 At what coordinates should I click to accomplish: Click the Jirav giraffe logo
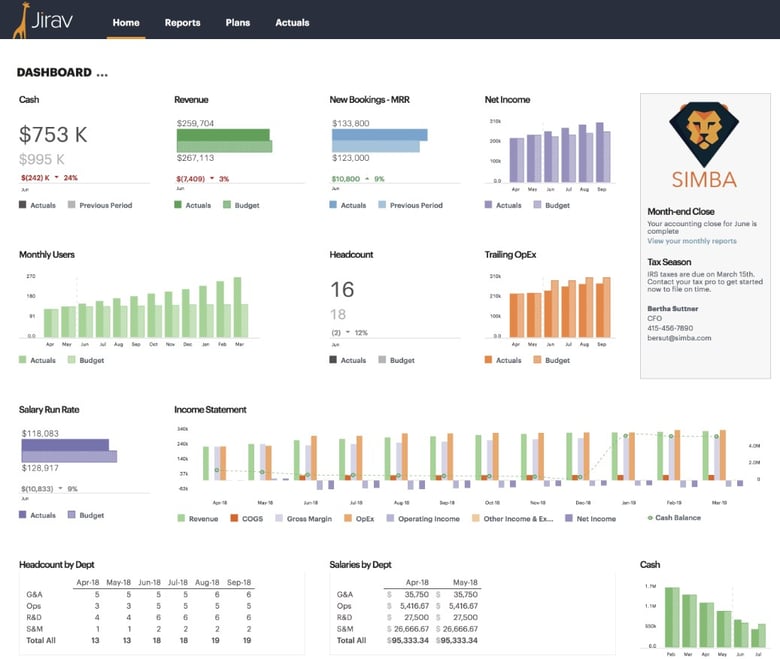(43, 20)
